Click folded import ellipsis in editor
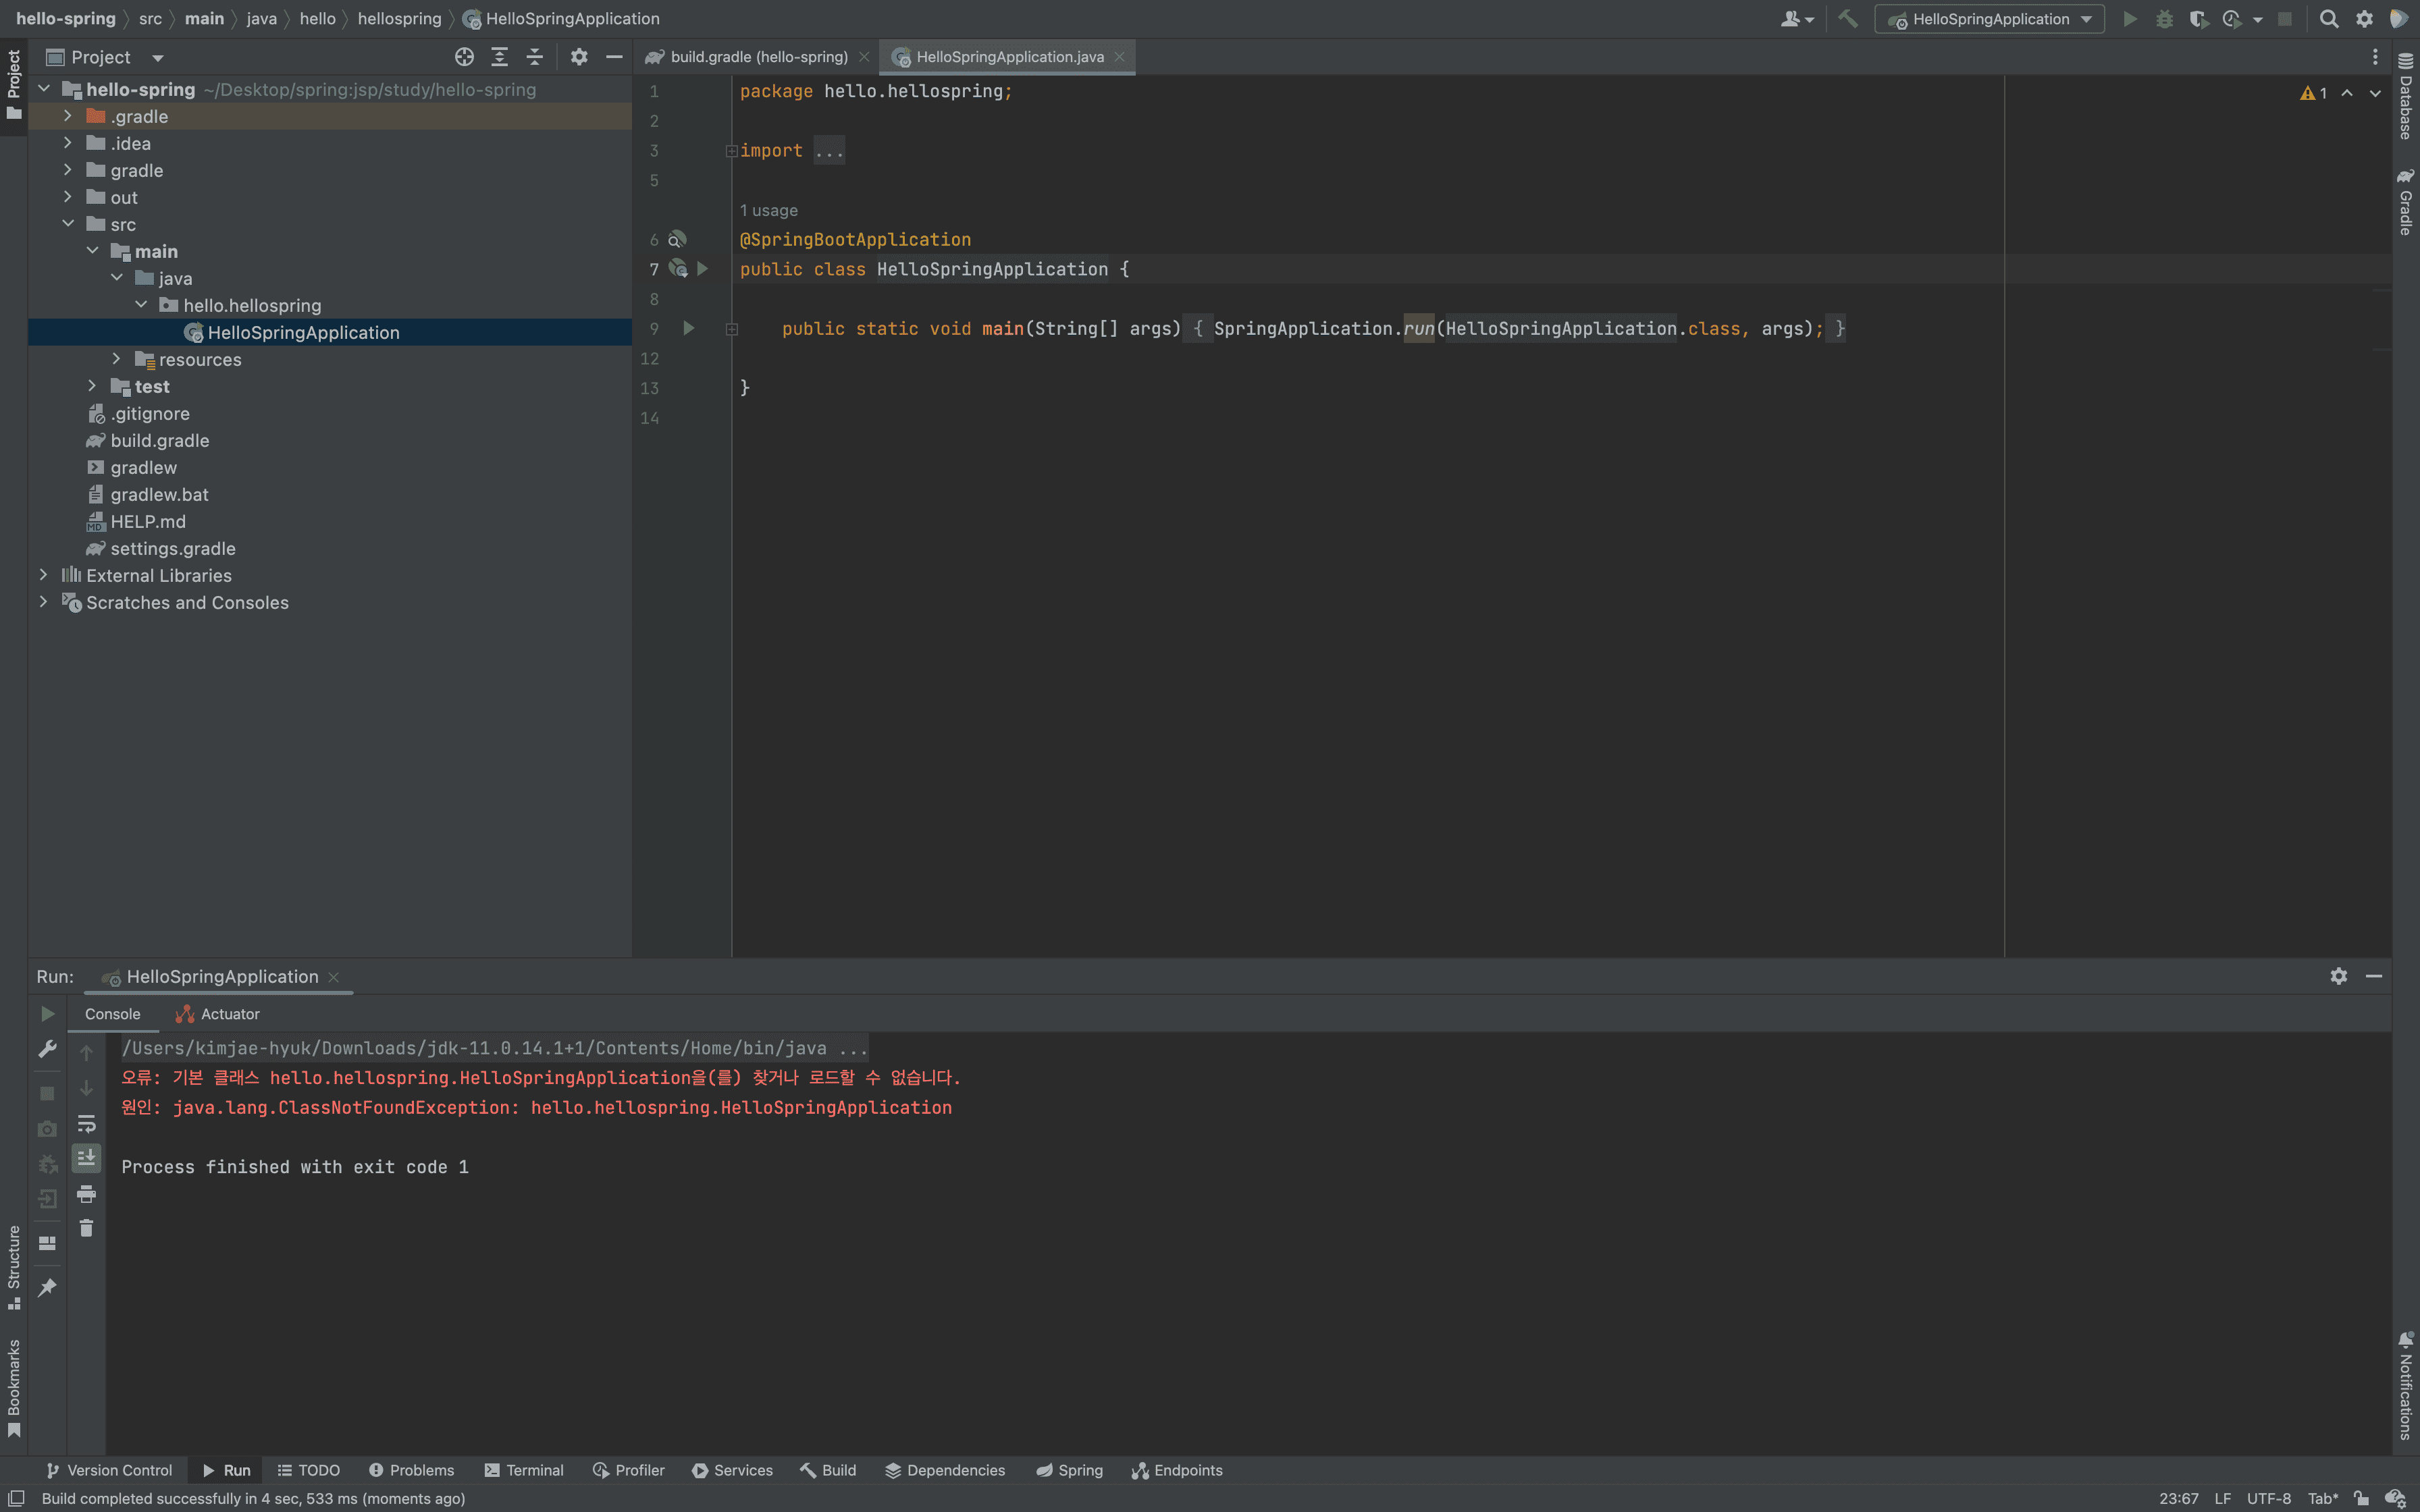 click(829, 151)
